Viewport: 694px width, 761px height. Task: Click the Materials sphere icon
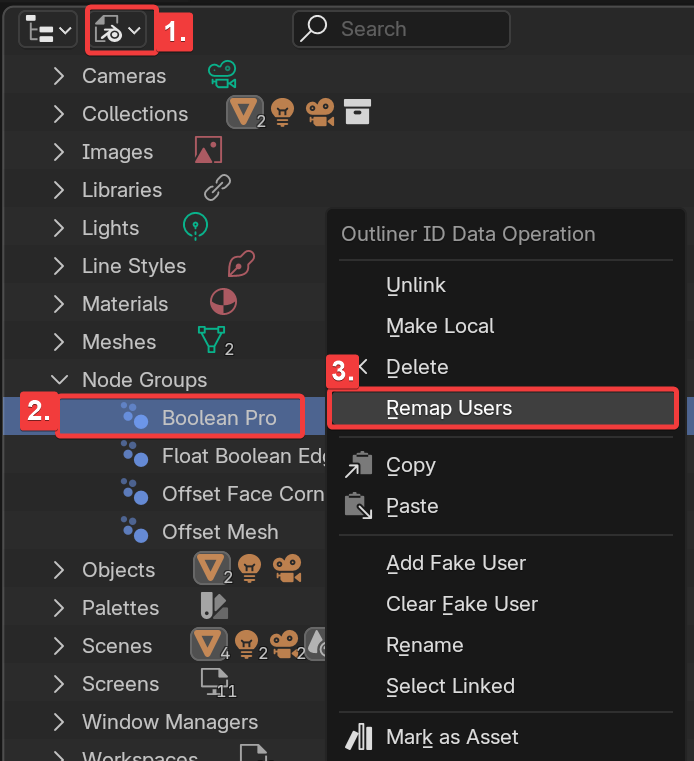coord(223,302)
